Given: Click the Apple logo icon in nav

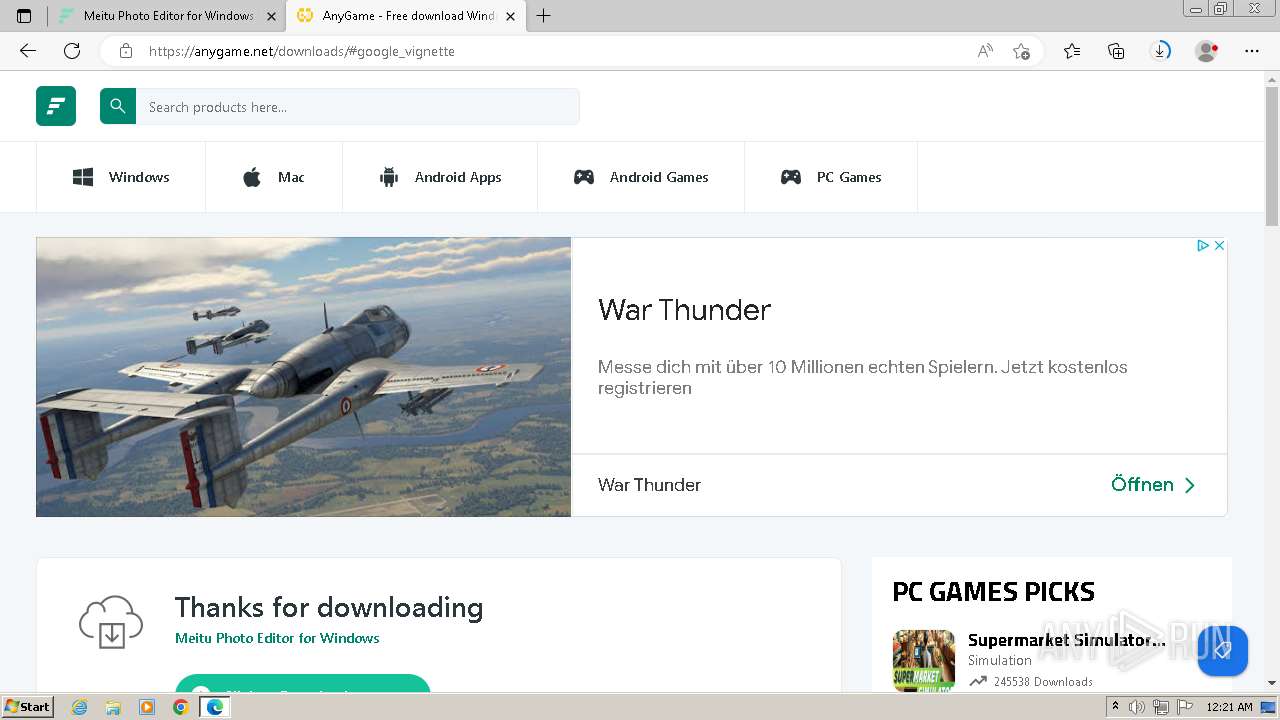Looking at the screenshot, I should pyautogui.click(x=252, y=177).
